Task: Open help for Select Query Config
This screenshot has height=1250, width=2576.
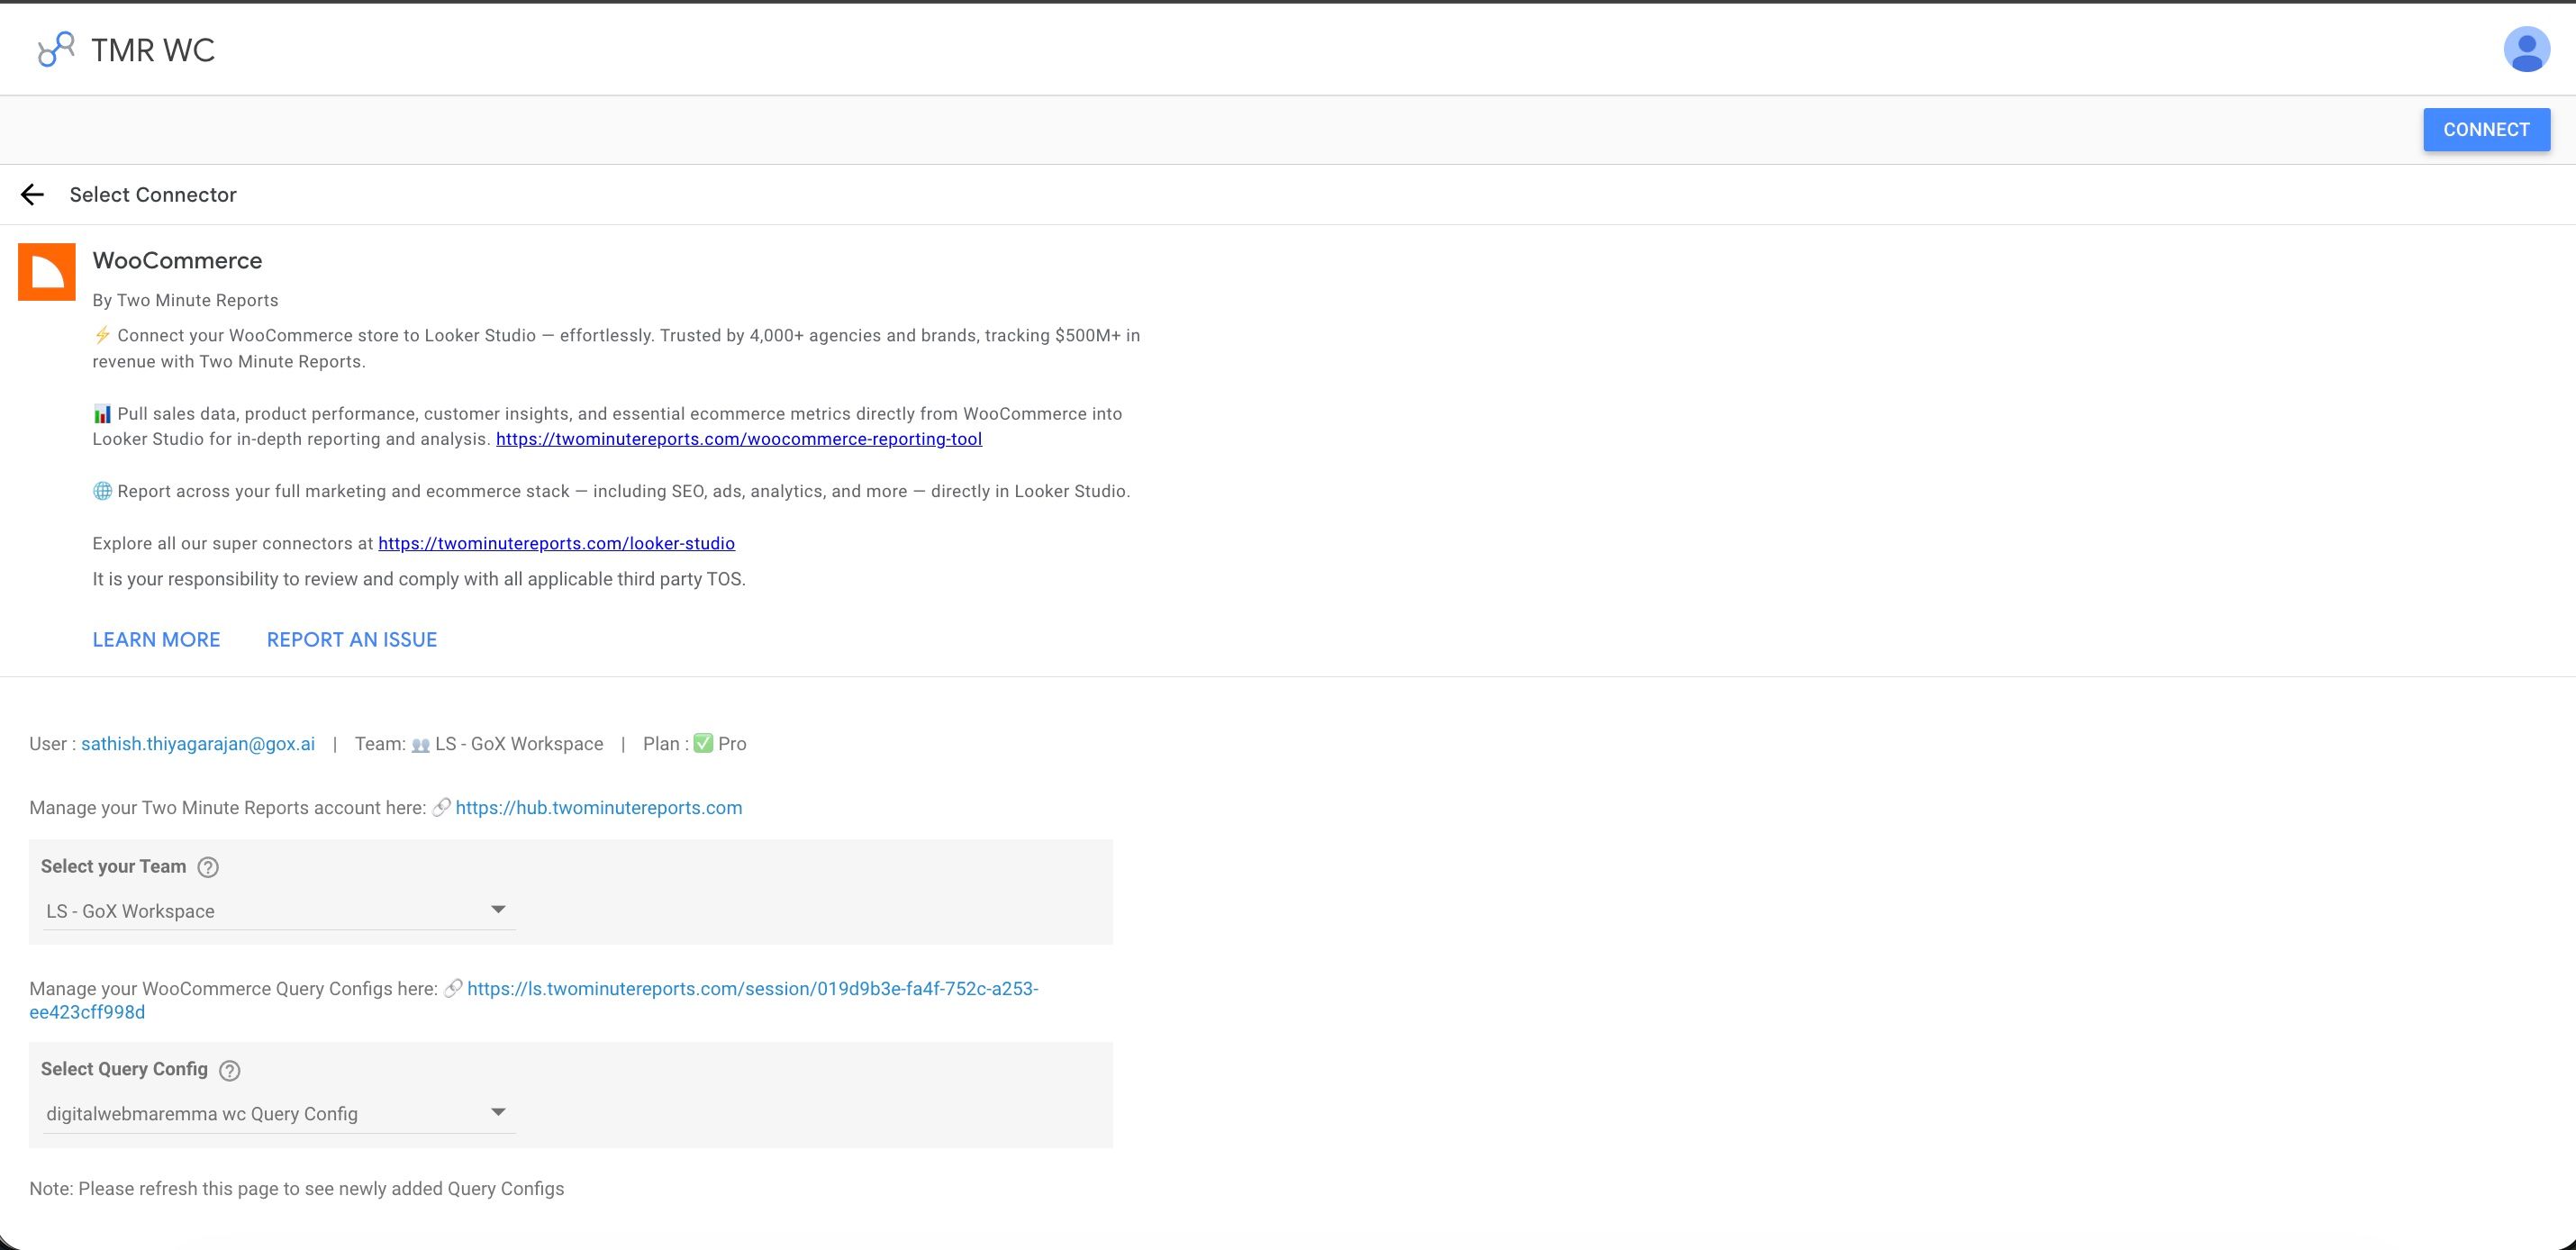Action: point(228,1070)
